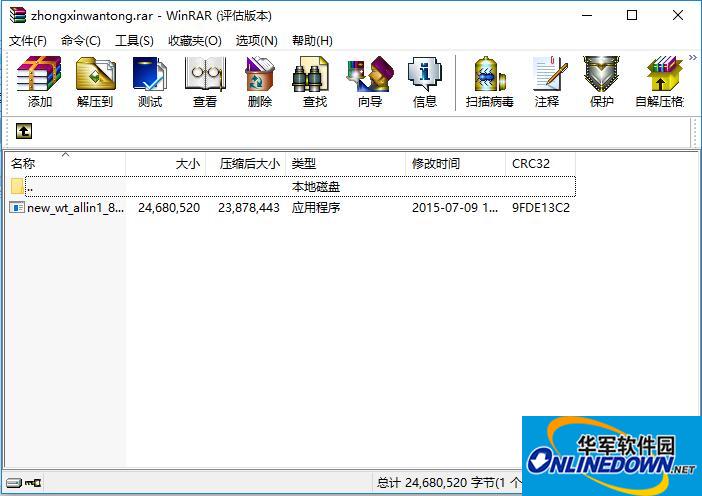Click the address bar path field

(x=363, y=131)
